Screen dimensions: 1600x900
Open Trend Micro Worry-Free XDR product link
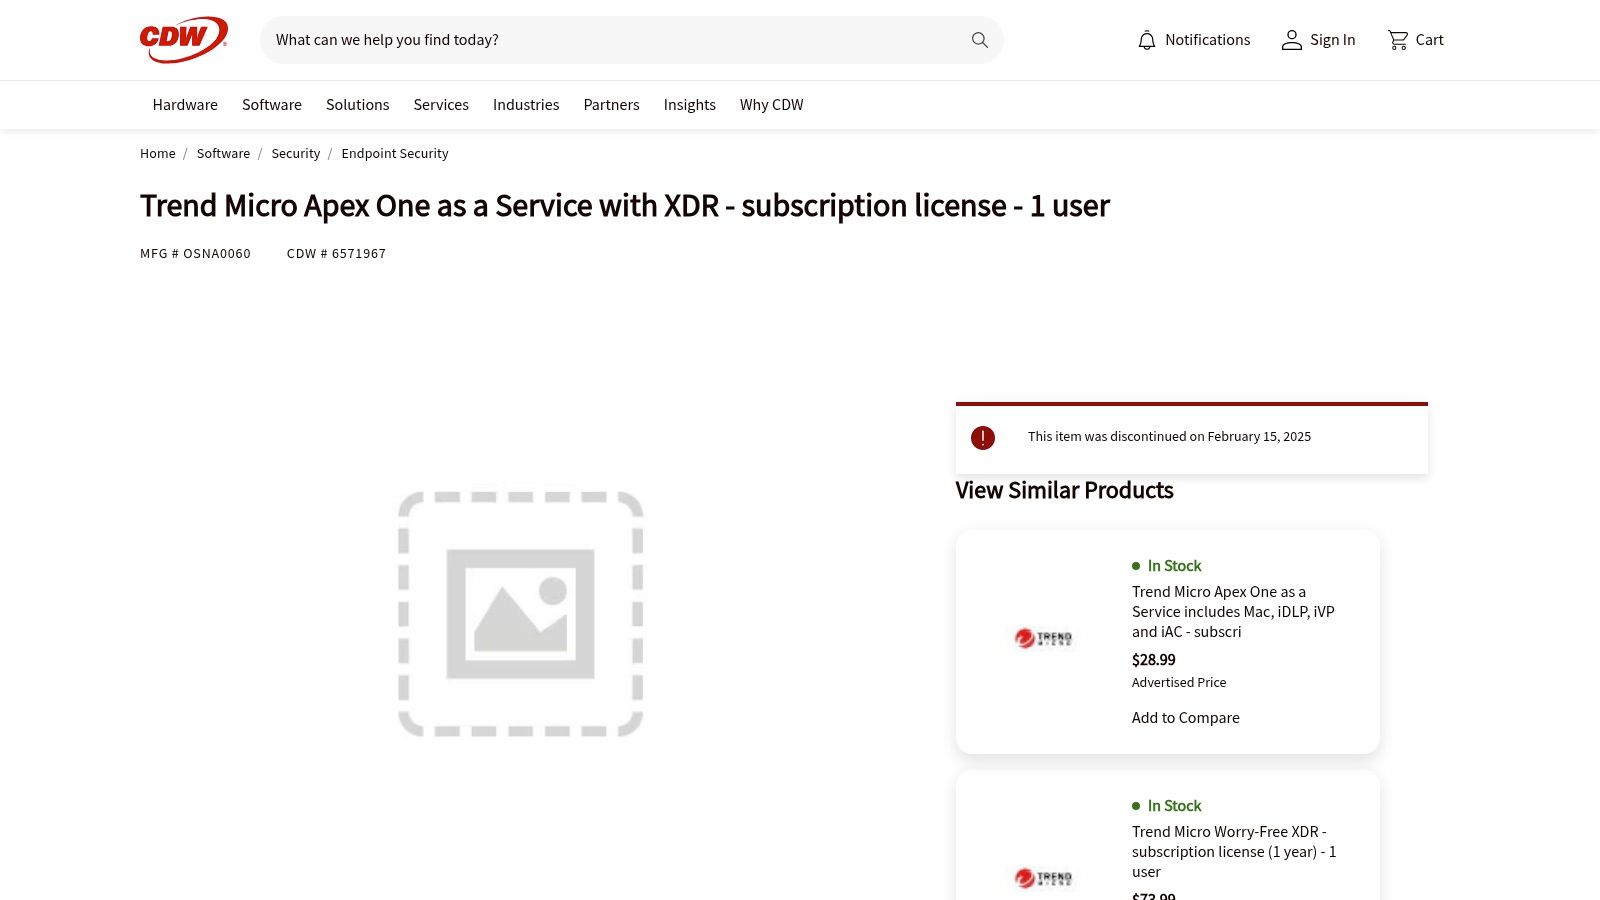point(1233,851)
